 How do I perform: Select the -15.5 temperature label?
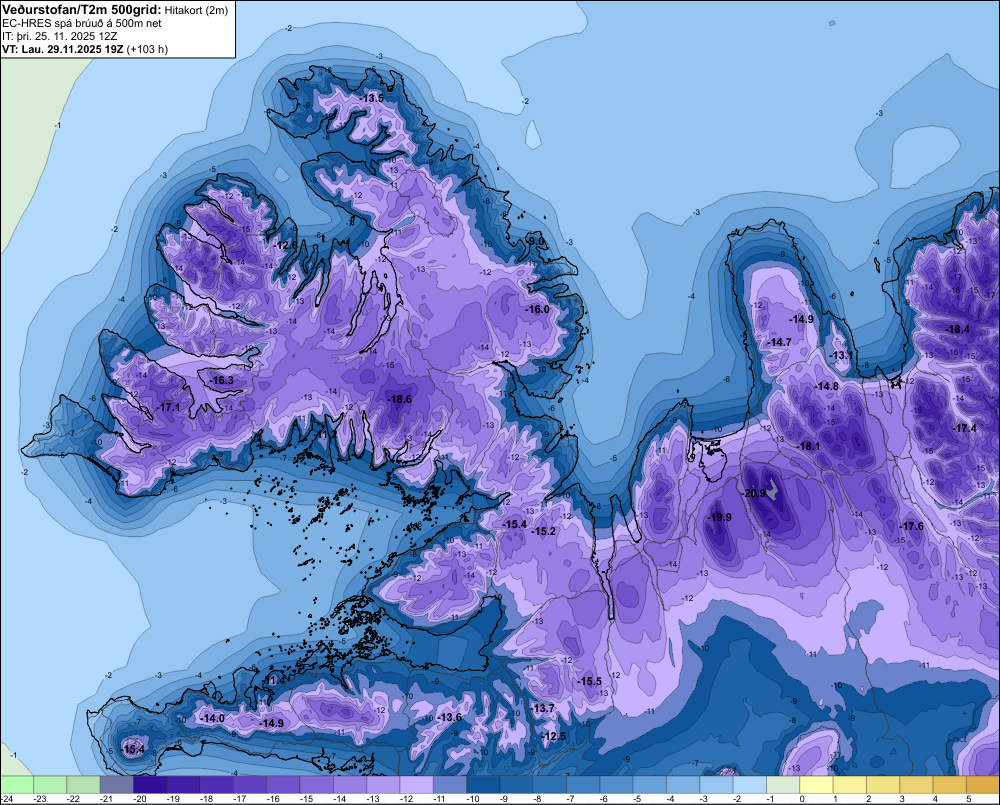[590, 681]
